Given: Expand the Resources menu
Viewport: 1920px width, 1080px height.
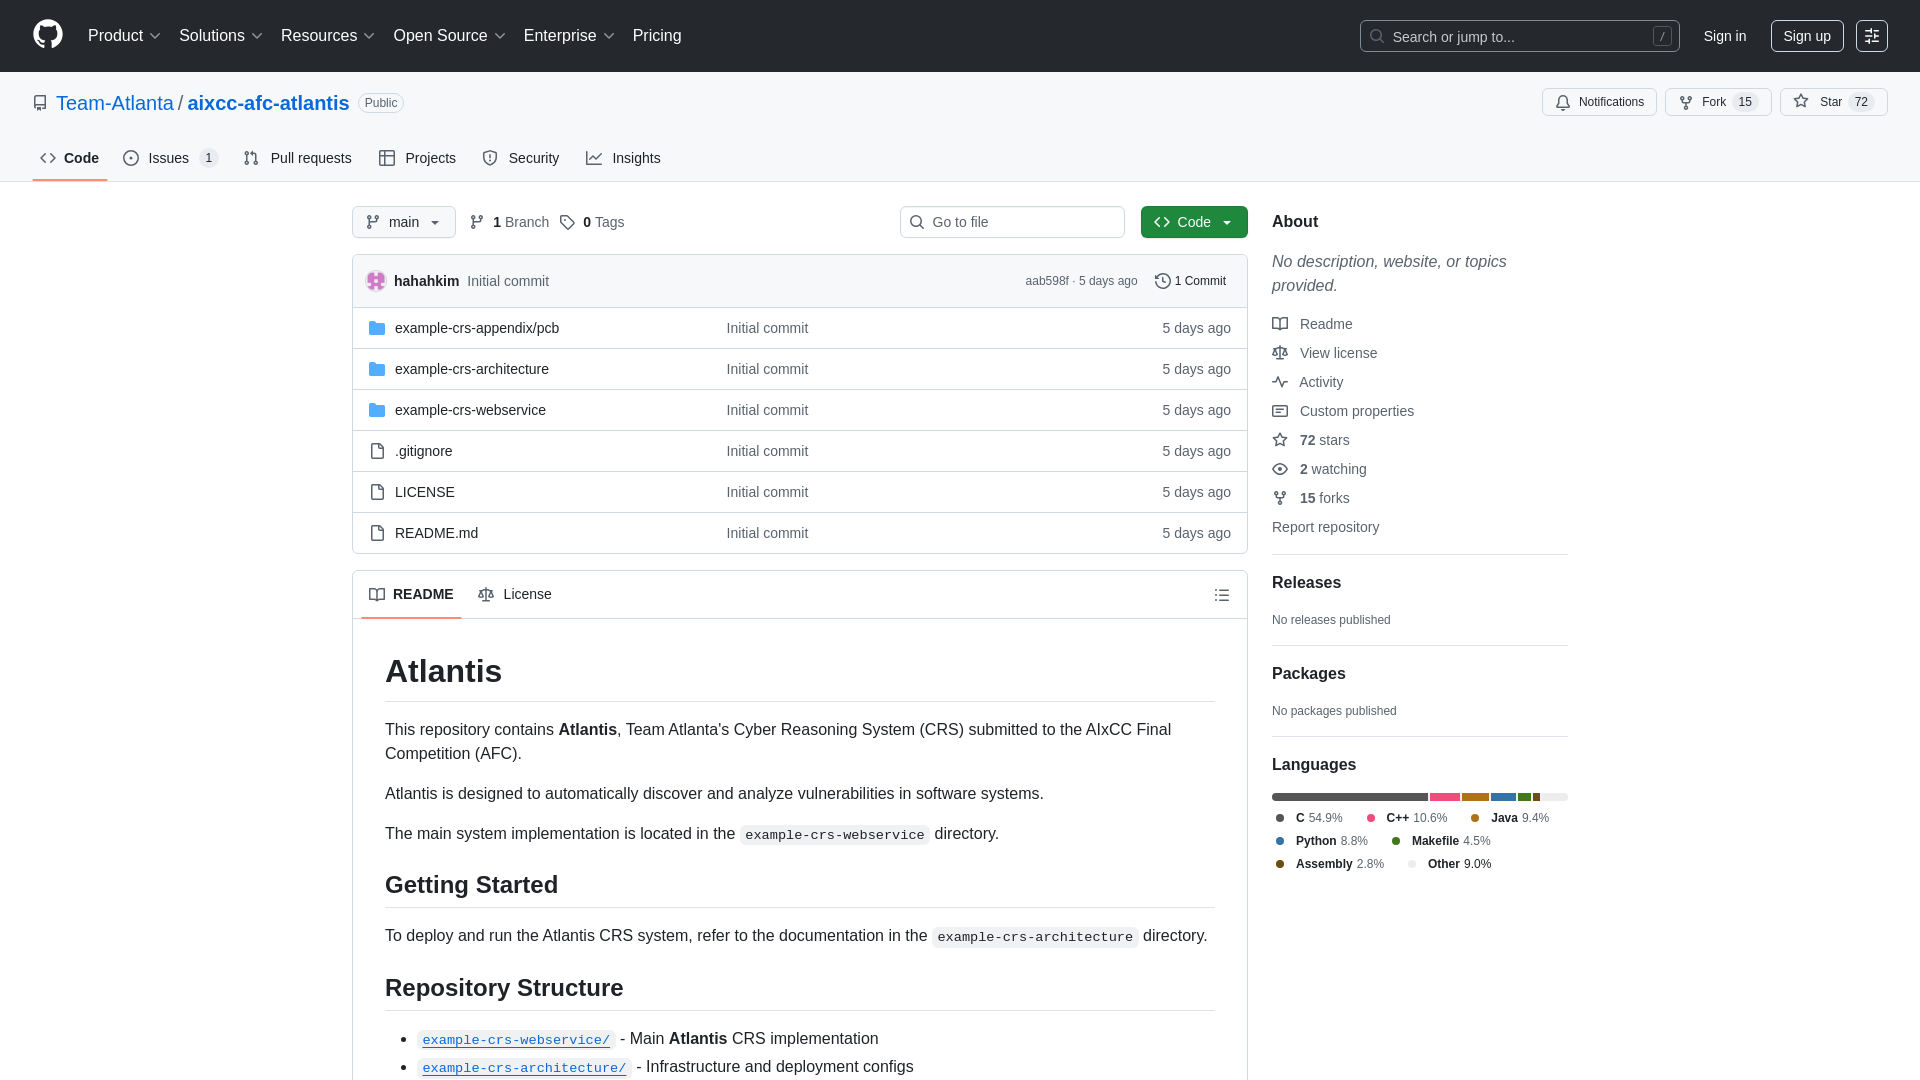Looking at the screenshot, I should (327, 36).
